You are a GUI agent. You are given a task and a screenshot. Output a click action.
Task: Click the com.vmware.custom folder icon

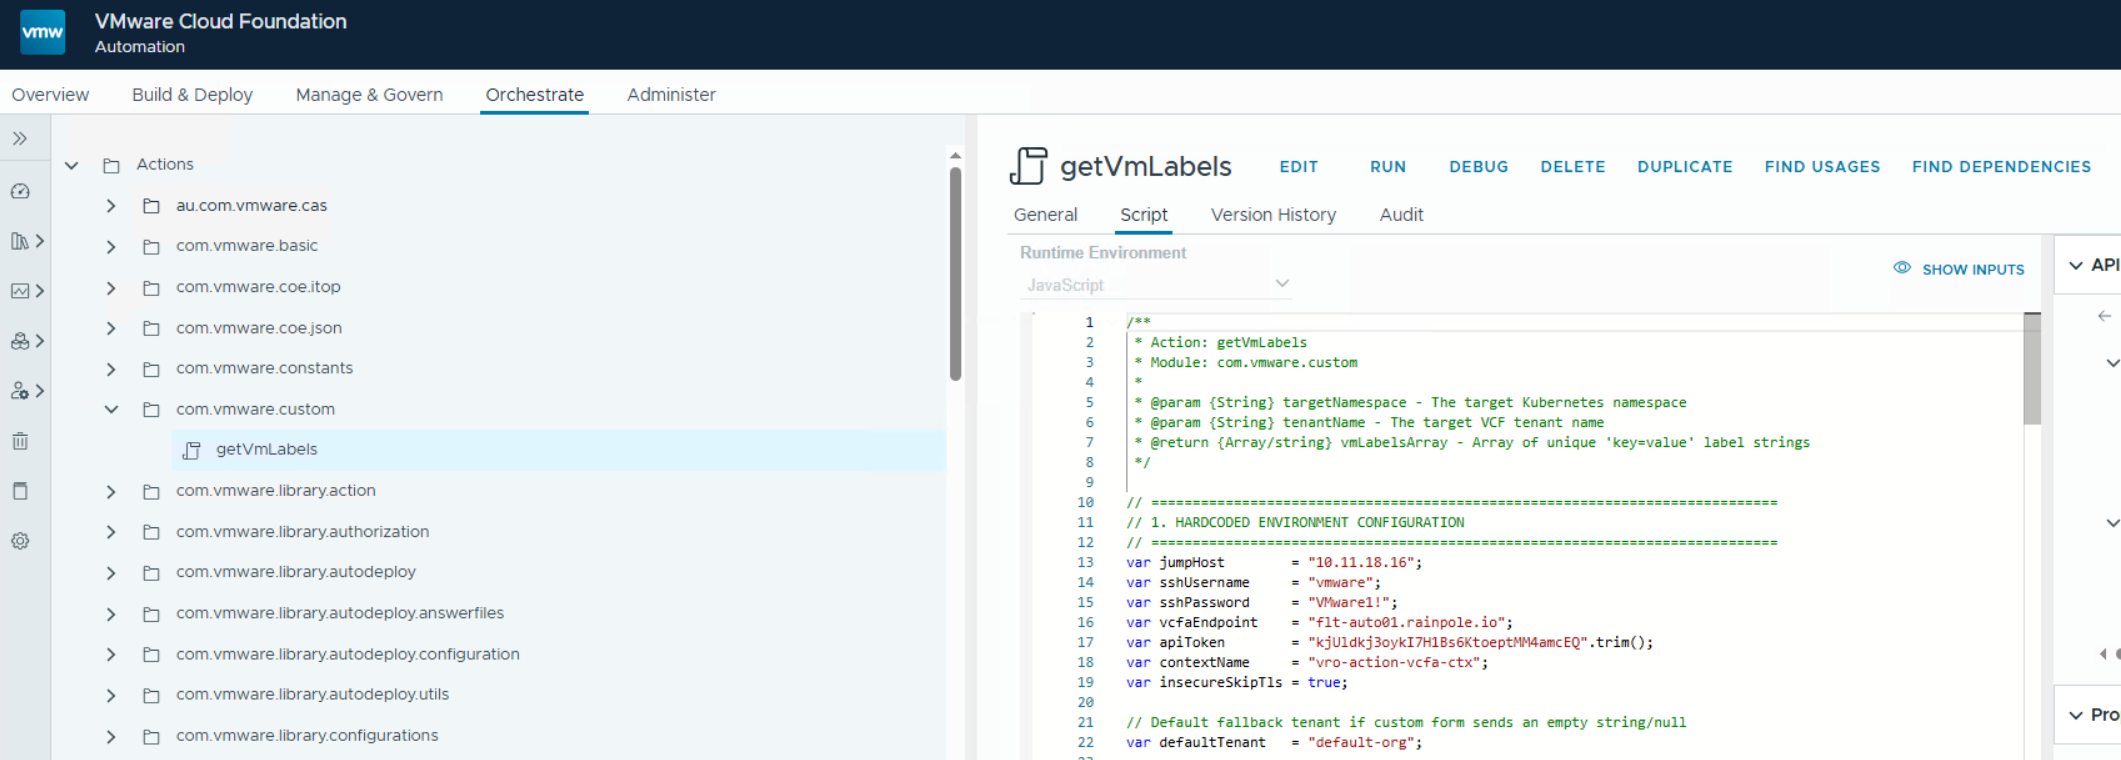(x=151, y=410)
